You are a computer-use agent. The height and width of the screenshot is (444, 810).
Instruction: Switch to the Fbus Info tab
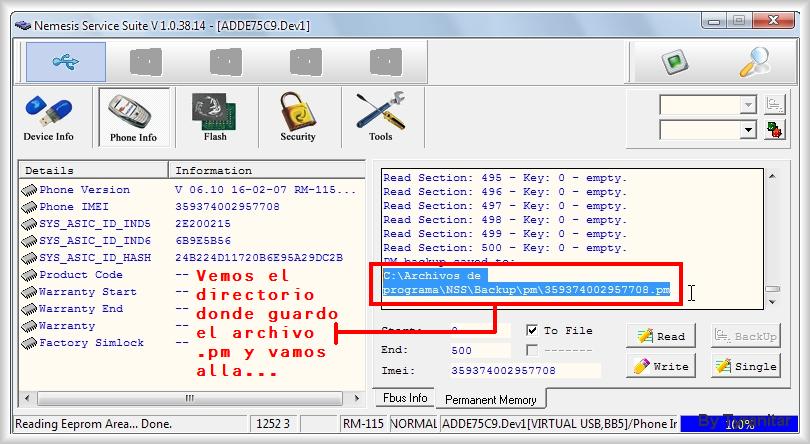pyautogui.click(x=405, y=398)
